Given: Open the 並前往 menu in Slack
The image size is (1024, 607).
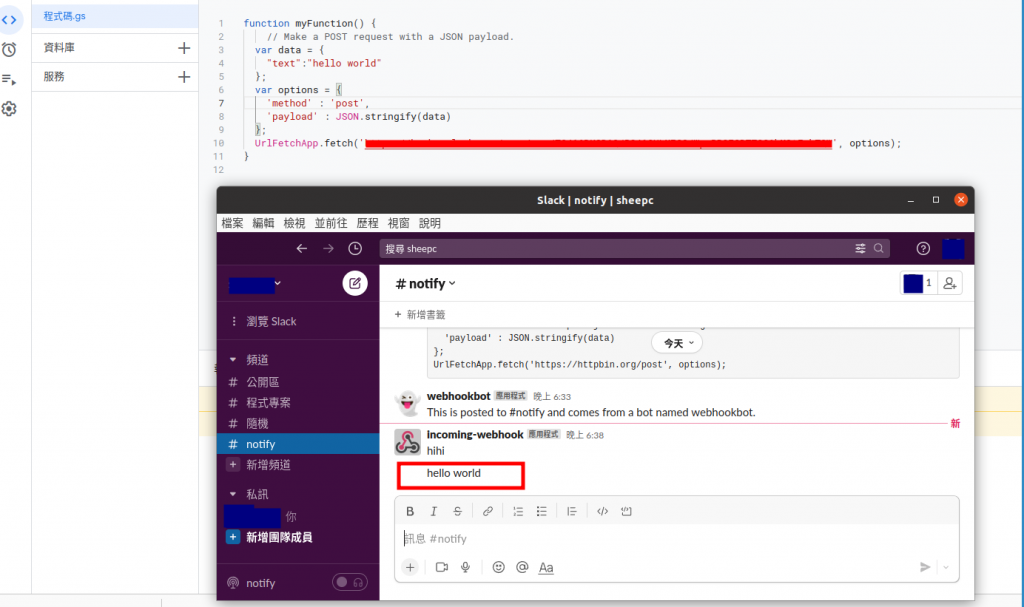Looking at the screenshot, I should [330, 223].
